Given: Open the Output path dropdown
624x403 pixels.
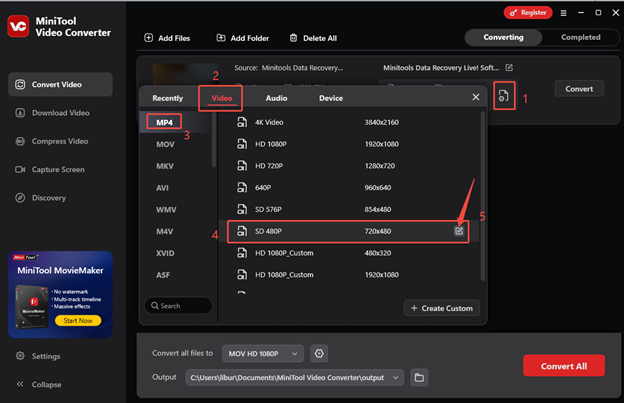Looking at the screenshot, I should tap(294, 378).
